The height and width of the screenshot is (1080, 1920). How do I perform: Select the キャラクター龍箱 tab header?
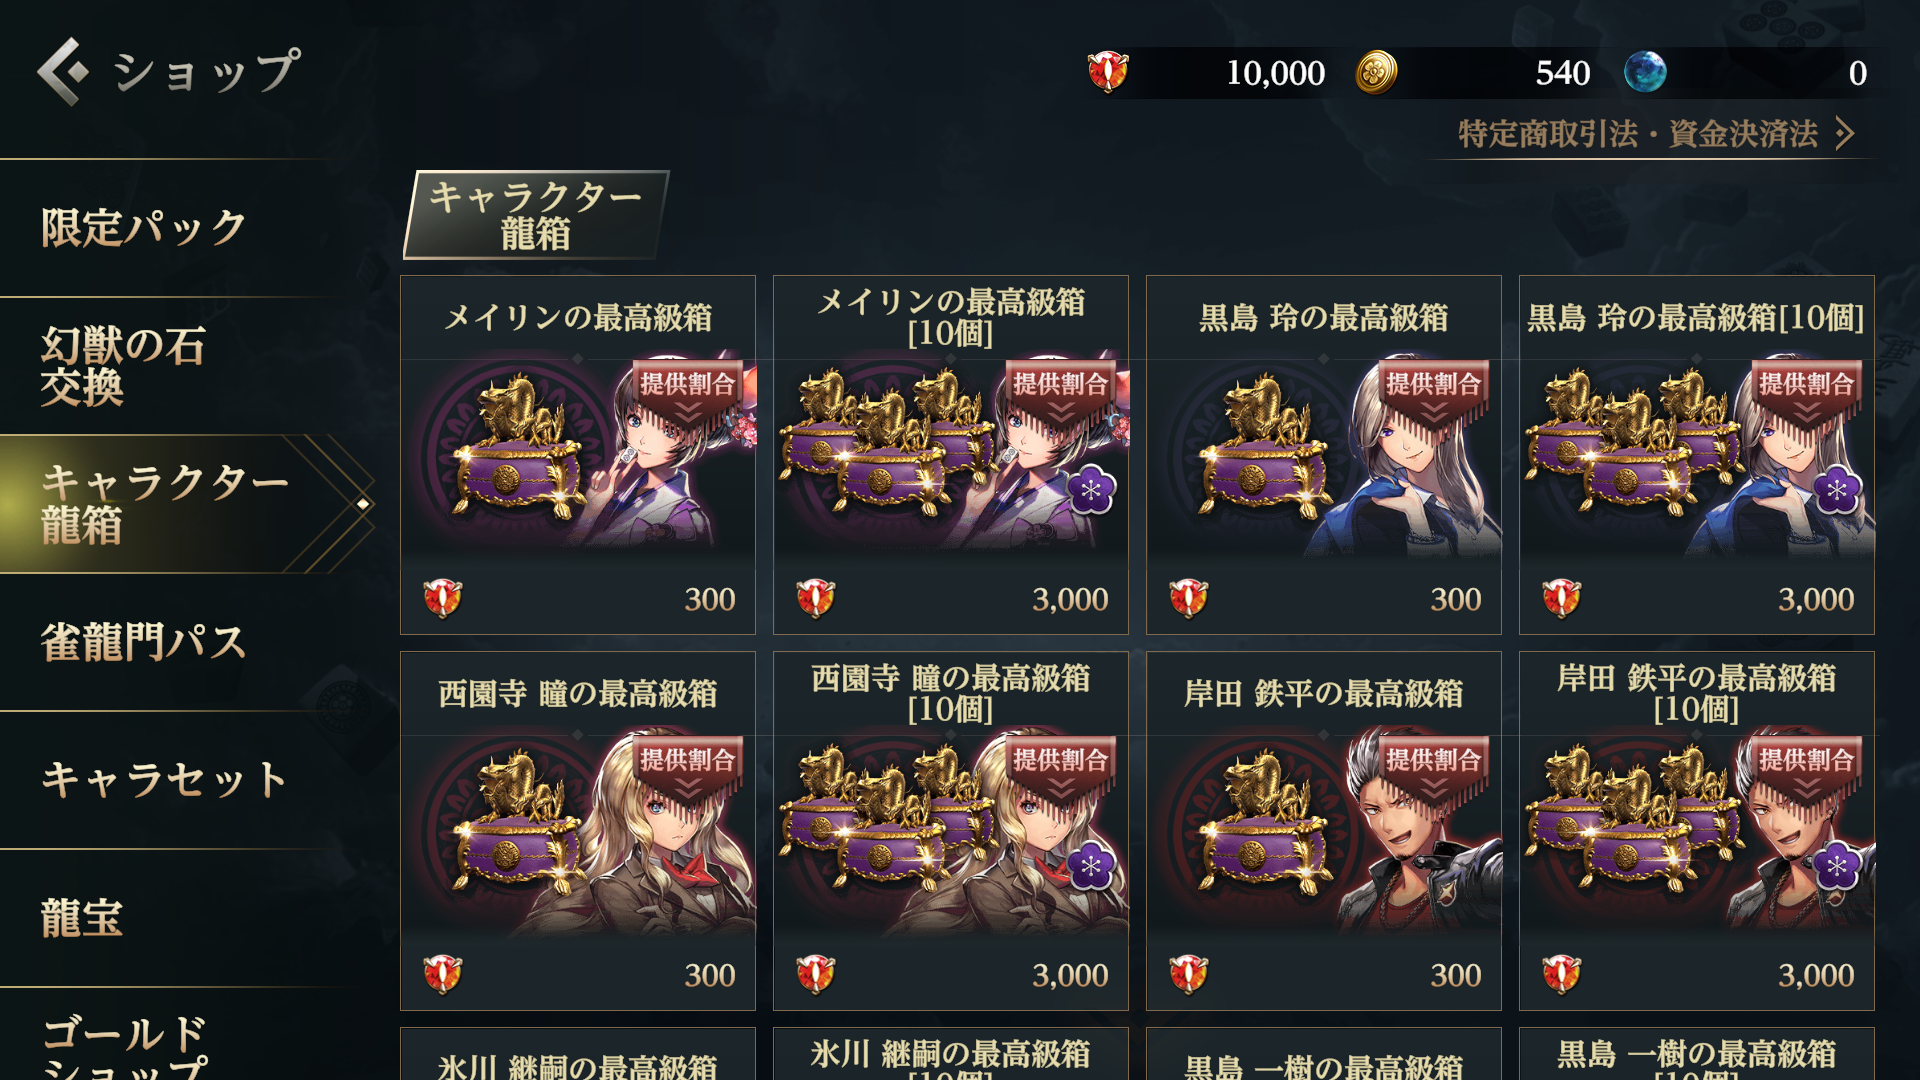coord(536,215)
